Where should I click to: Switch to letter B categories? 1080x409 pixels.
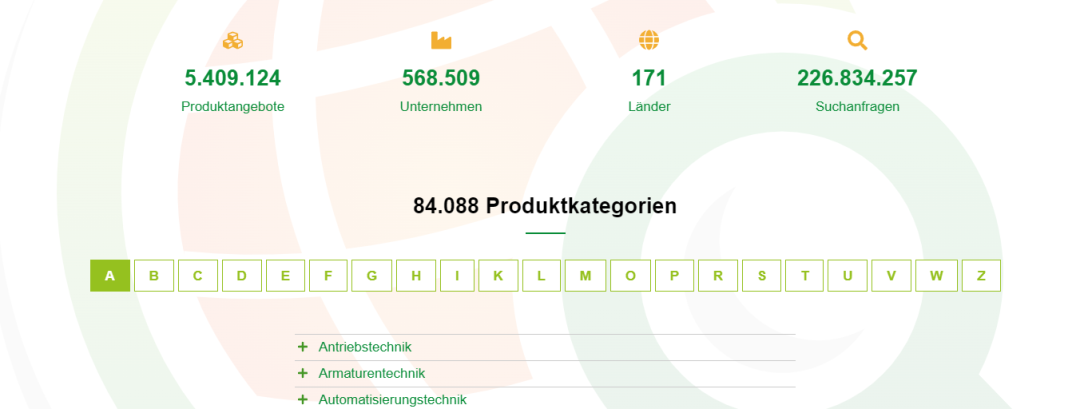coord(154,276)
